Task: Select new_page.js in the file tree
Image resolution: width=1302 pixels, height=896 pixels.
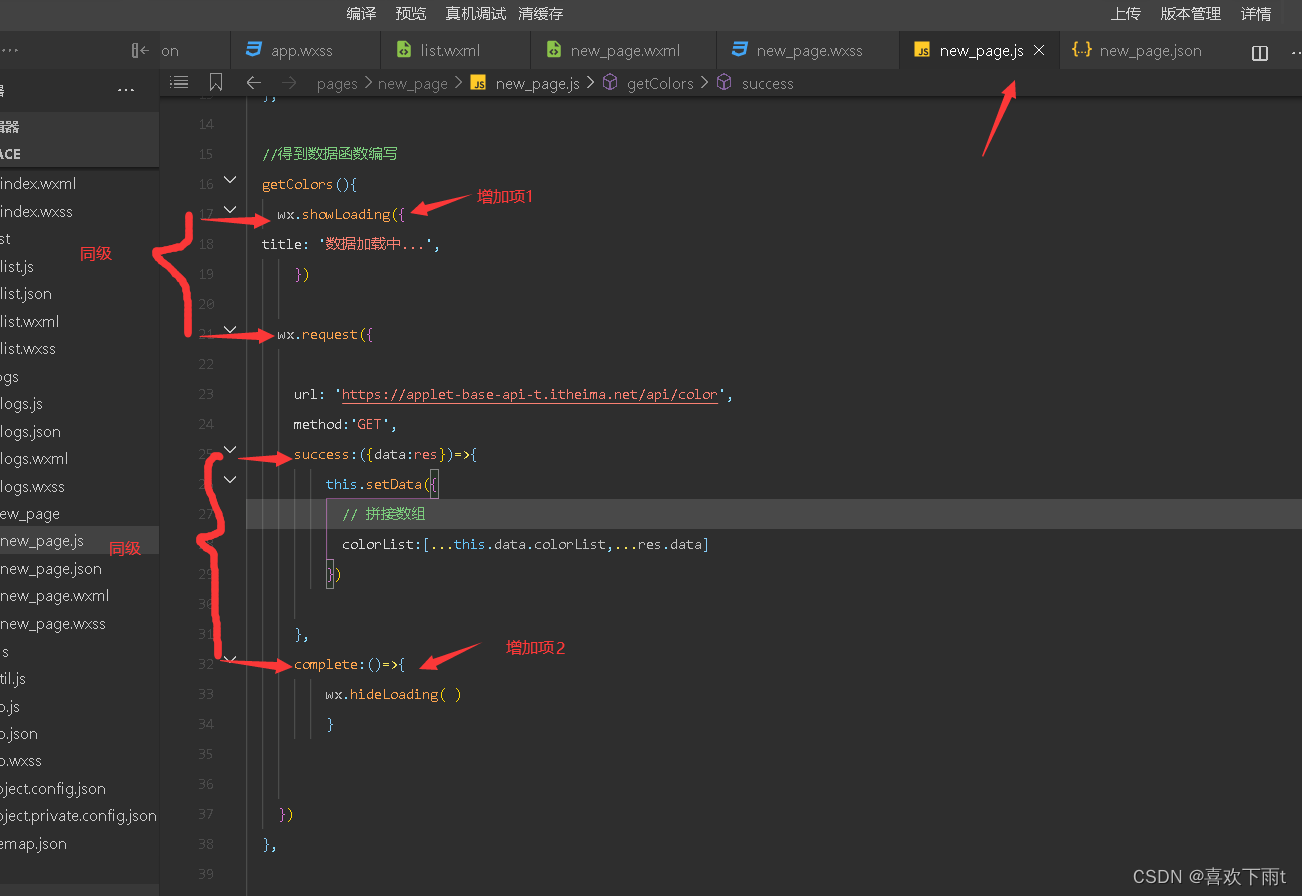Action: 79,541
